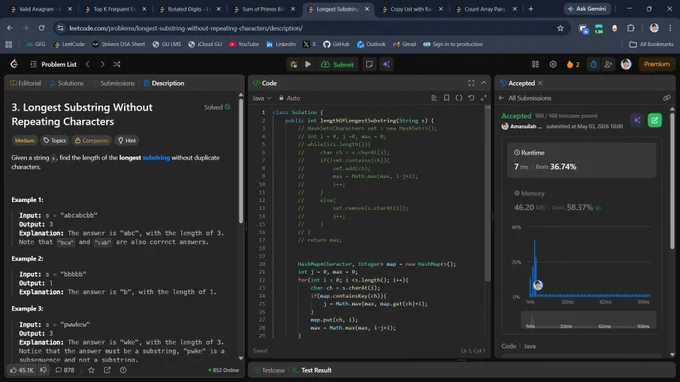Viewport: 680px width, 382px height.
Task: Click the green Submit button
Action: pos(337,64)
